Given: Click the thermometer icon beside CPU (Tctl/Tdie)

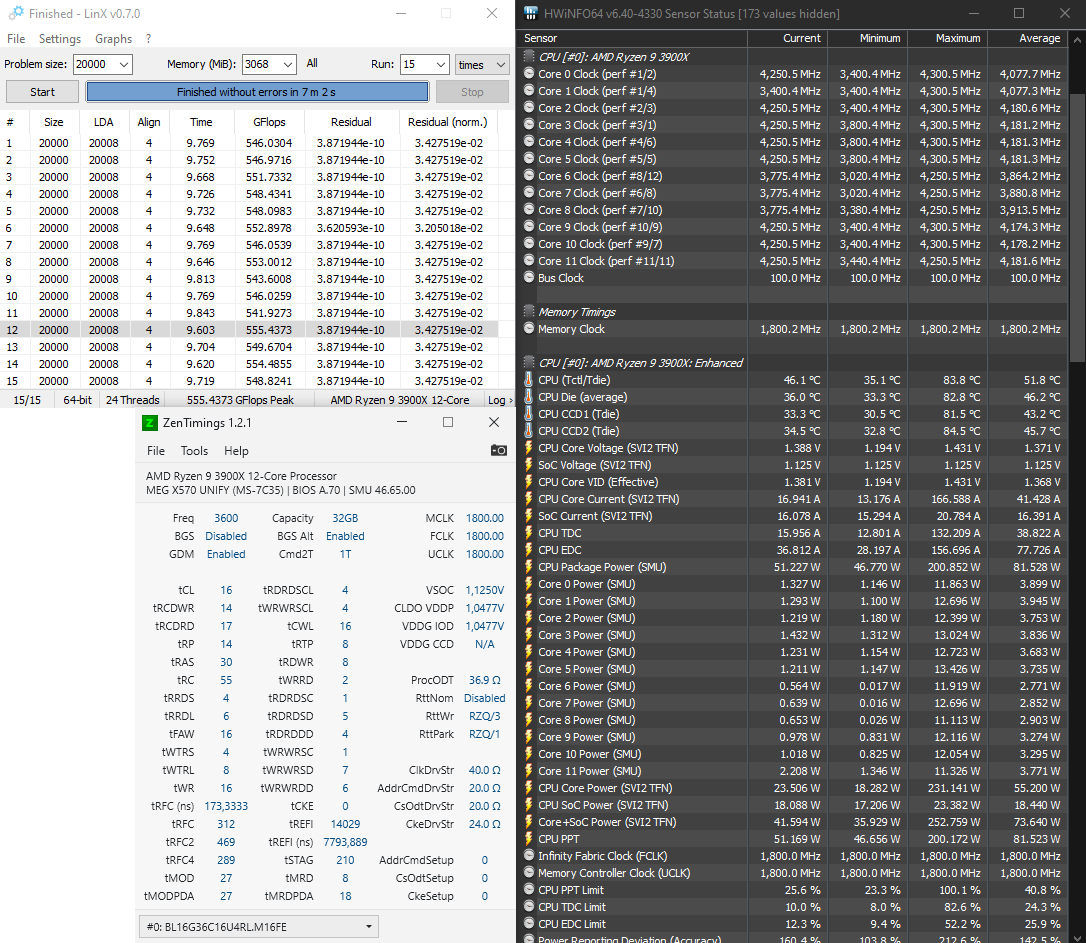Looking at the screenshot, I should (x=528, y=379).
